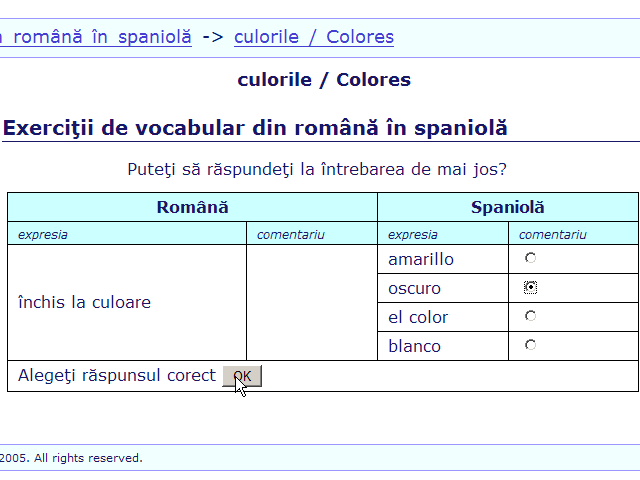Viewport: 640px width, 480px height.
Task: Open the culorile / Colores breadcrumb link
Action: tap(314, 37)
